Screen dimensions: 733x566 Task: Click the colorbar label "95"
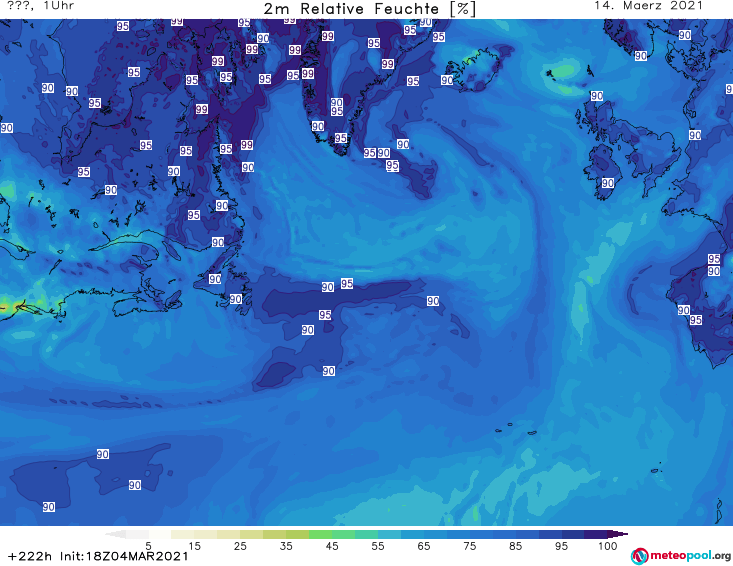(x=561, y=546)
